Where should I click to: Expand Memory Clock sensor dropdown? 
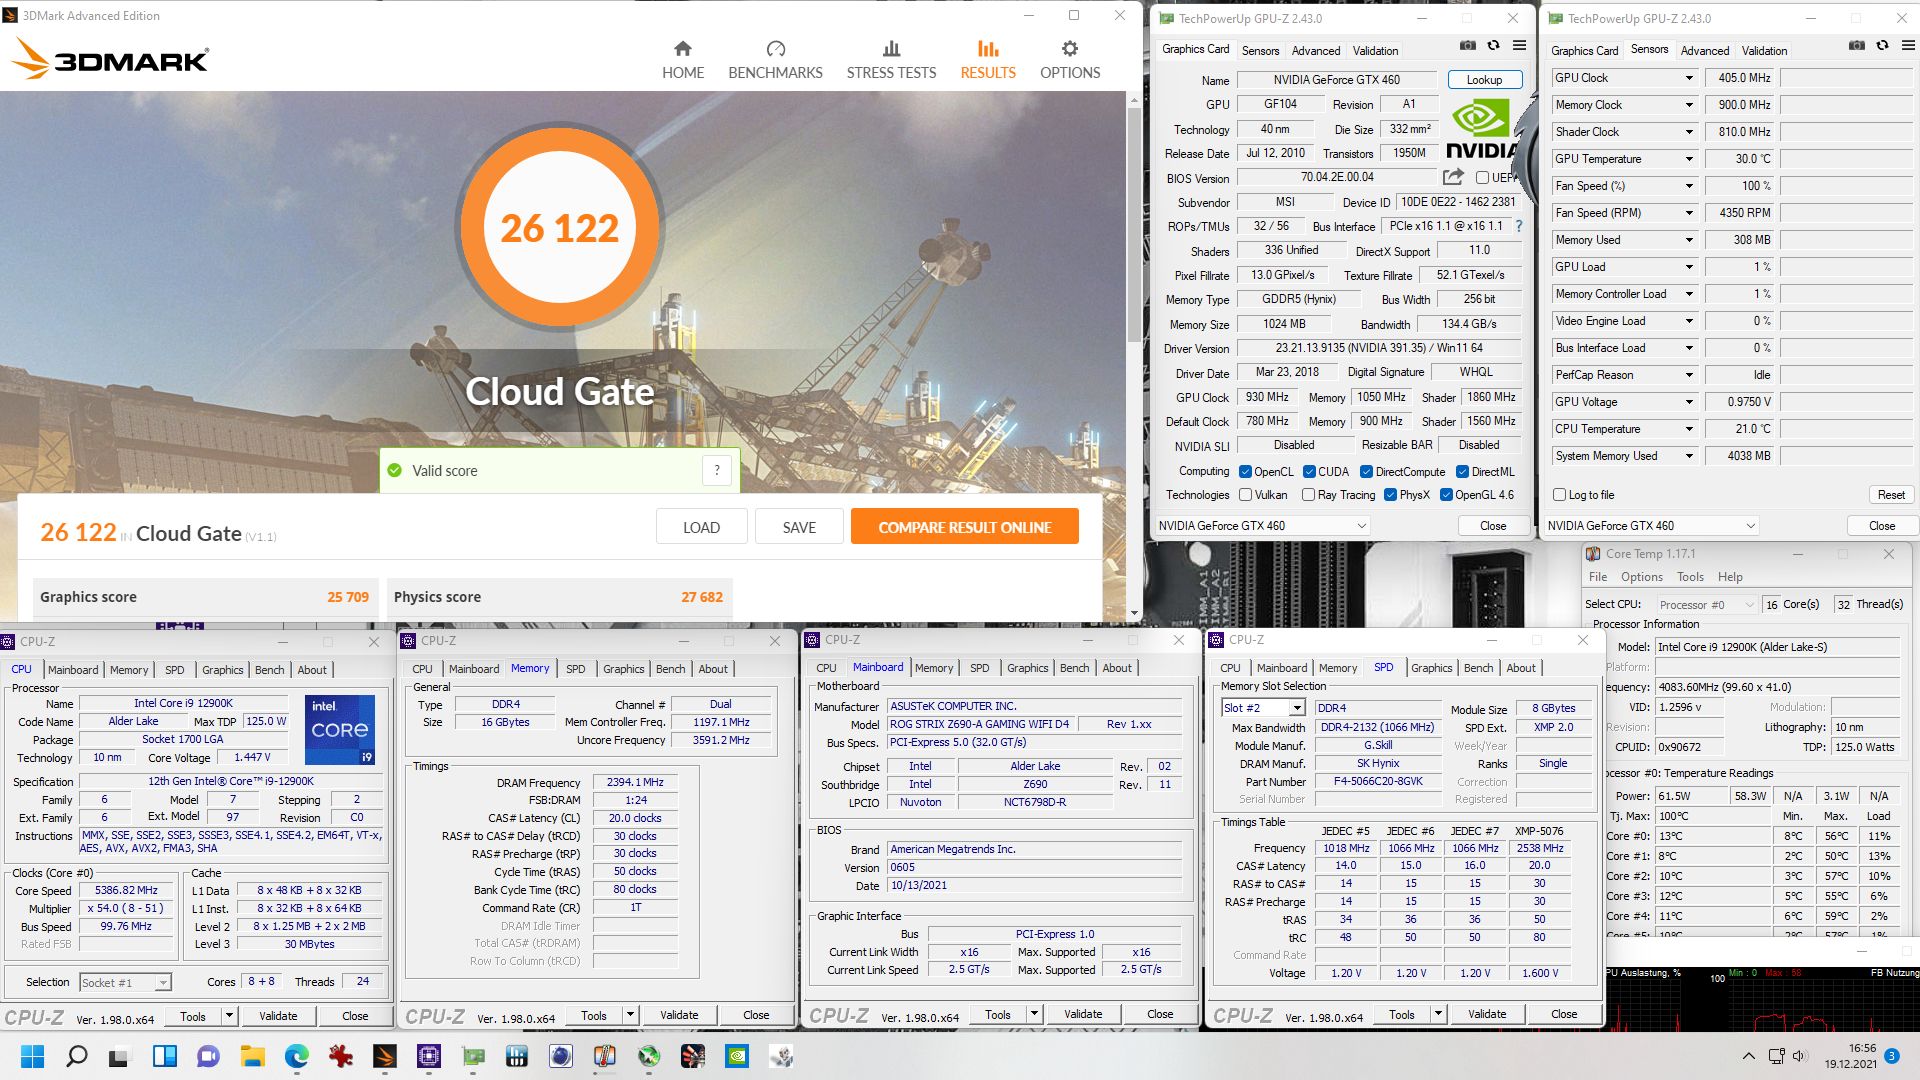(x=1689, y=105)
